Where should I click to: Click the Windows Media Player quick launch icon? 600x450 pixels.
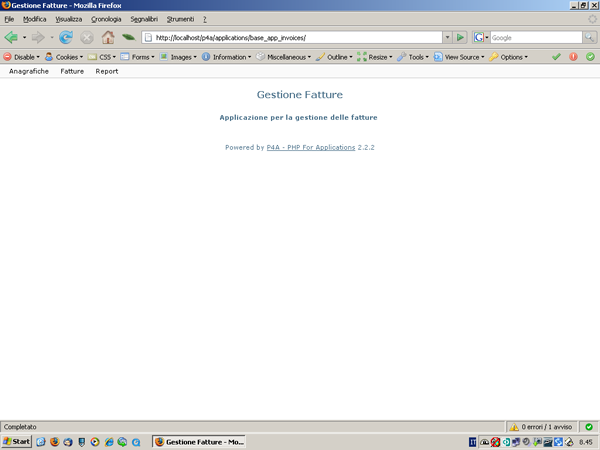[x=95, y=442]
